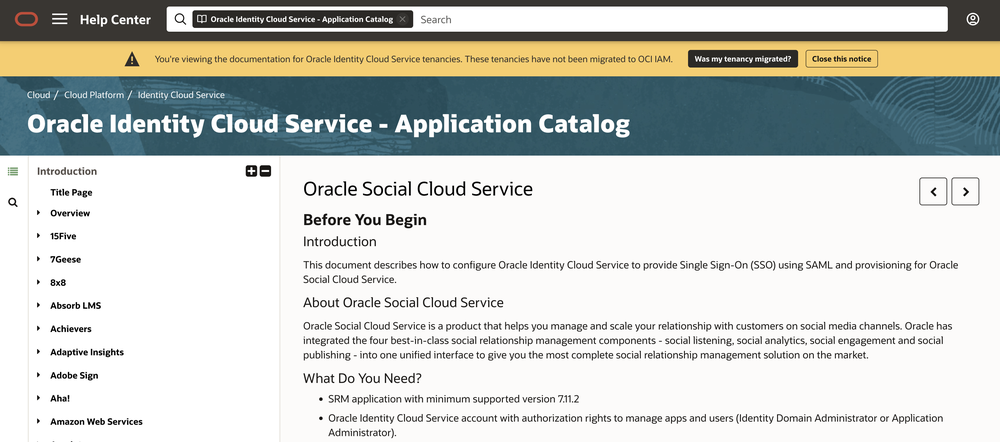Click the Help Center title link
1000x442 pixels.
[x=115, y=20]
